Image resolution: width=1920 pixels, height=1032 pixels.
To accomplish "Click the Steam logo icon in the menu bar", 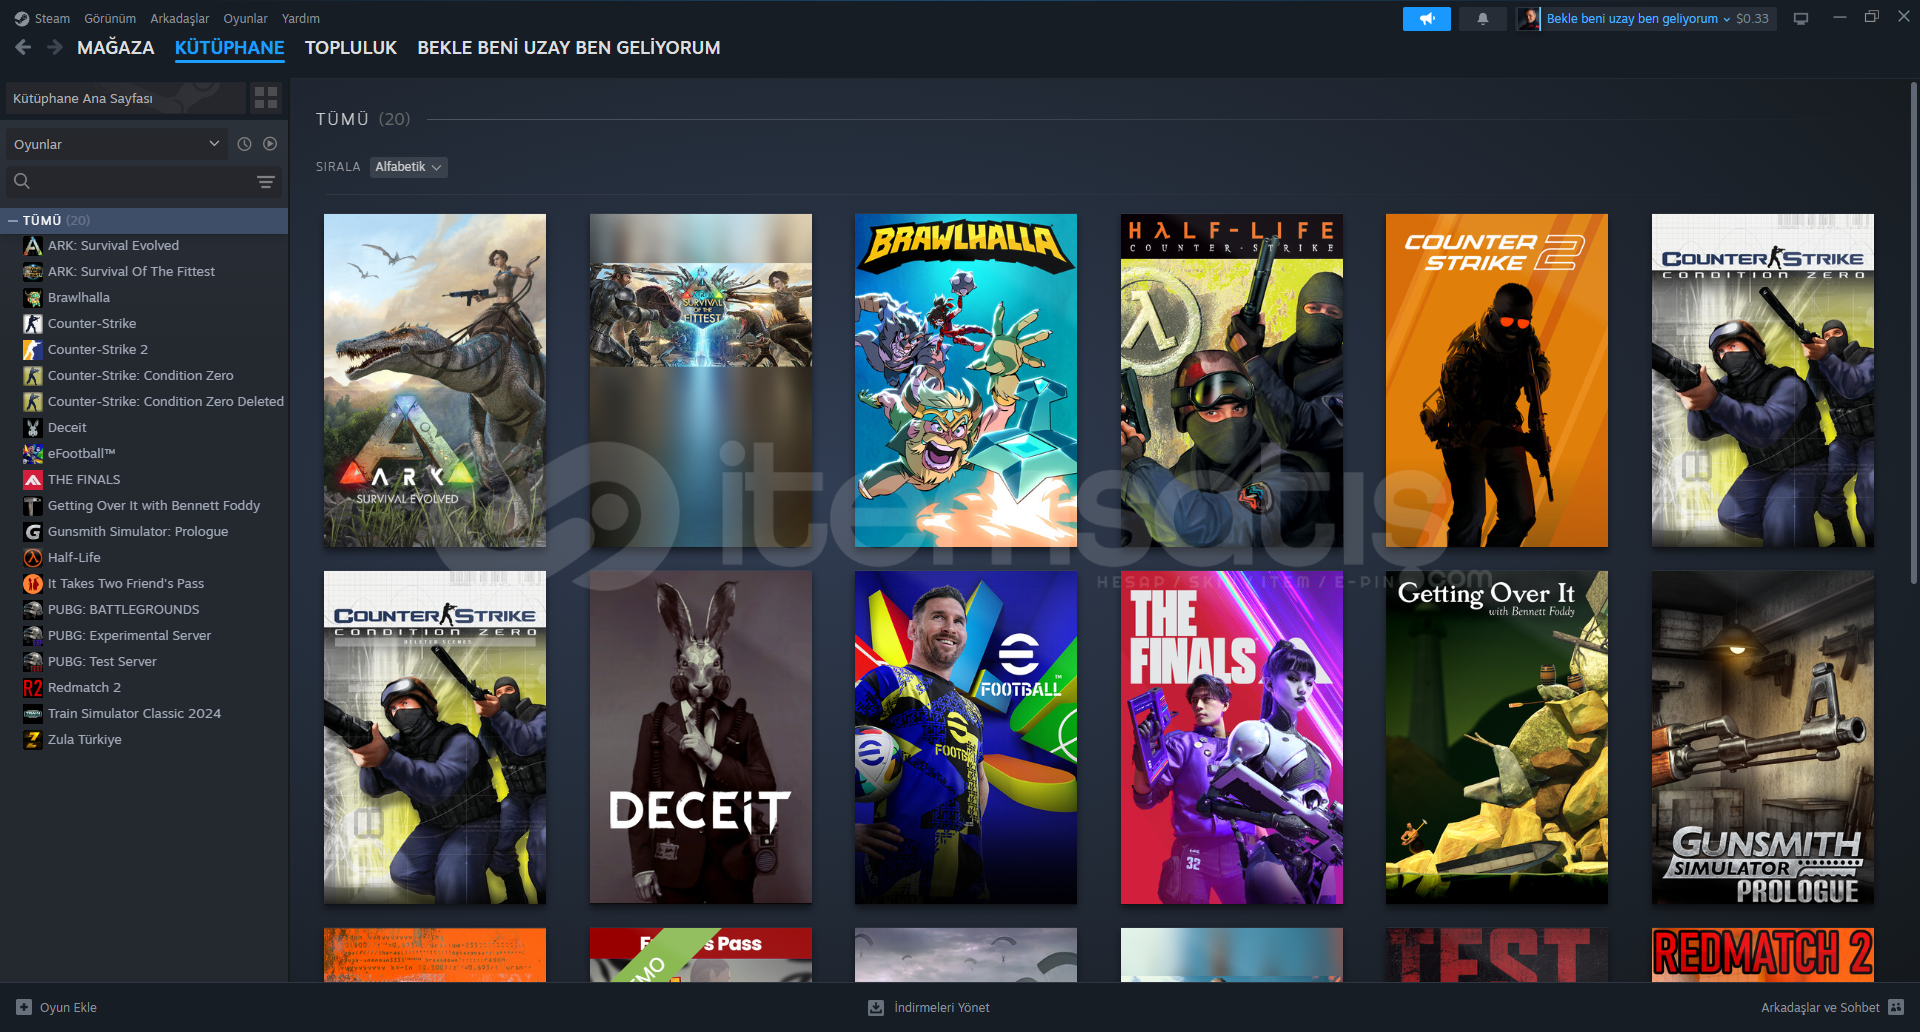I will tap(22, 19).
